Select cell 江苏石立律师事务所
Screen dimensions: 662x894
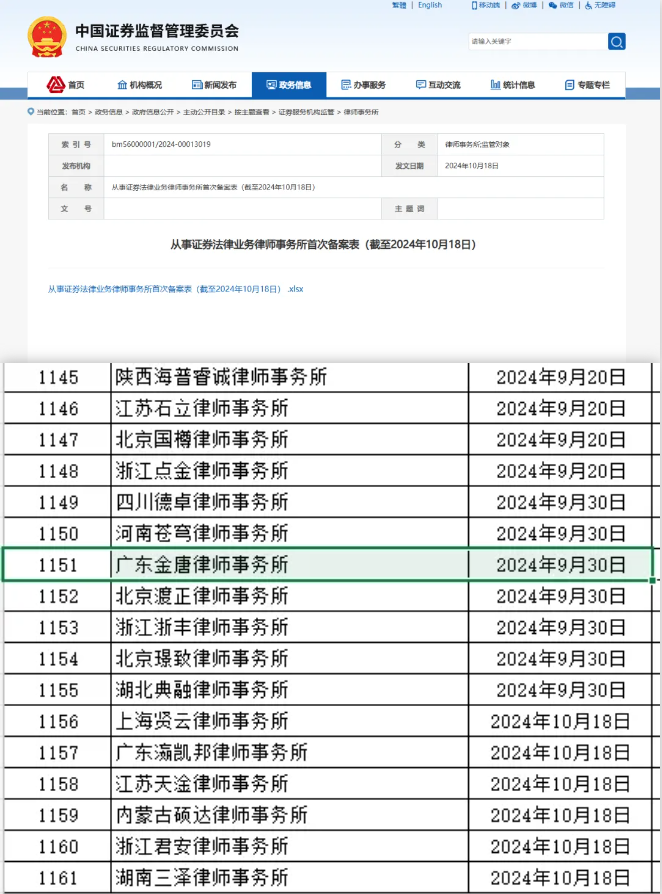click(x=290, y=408)
